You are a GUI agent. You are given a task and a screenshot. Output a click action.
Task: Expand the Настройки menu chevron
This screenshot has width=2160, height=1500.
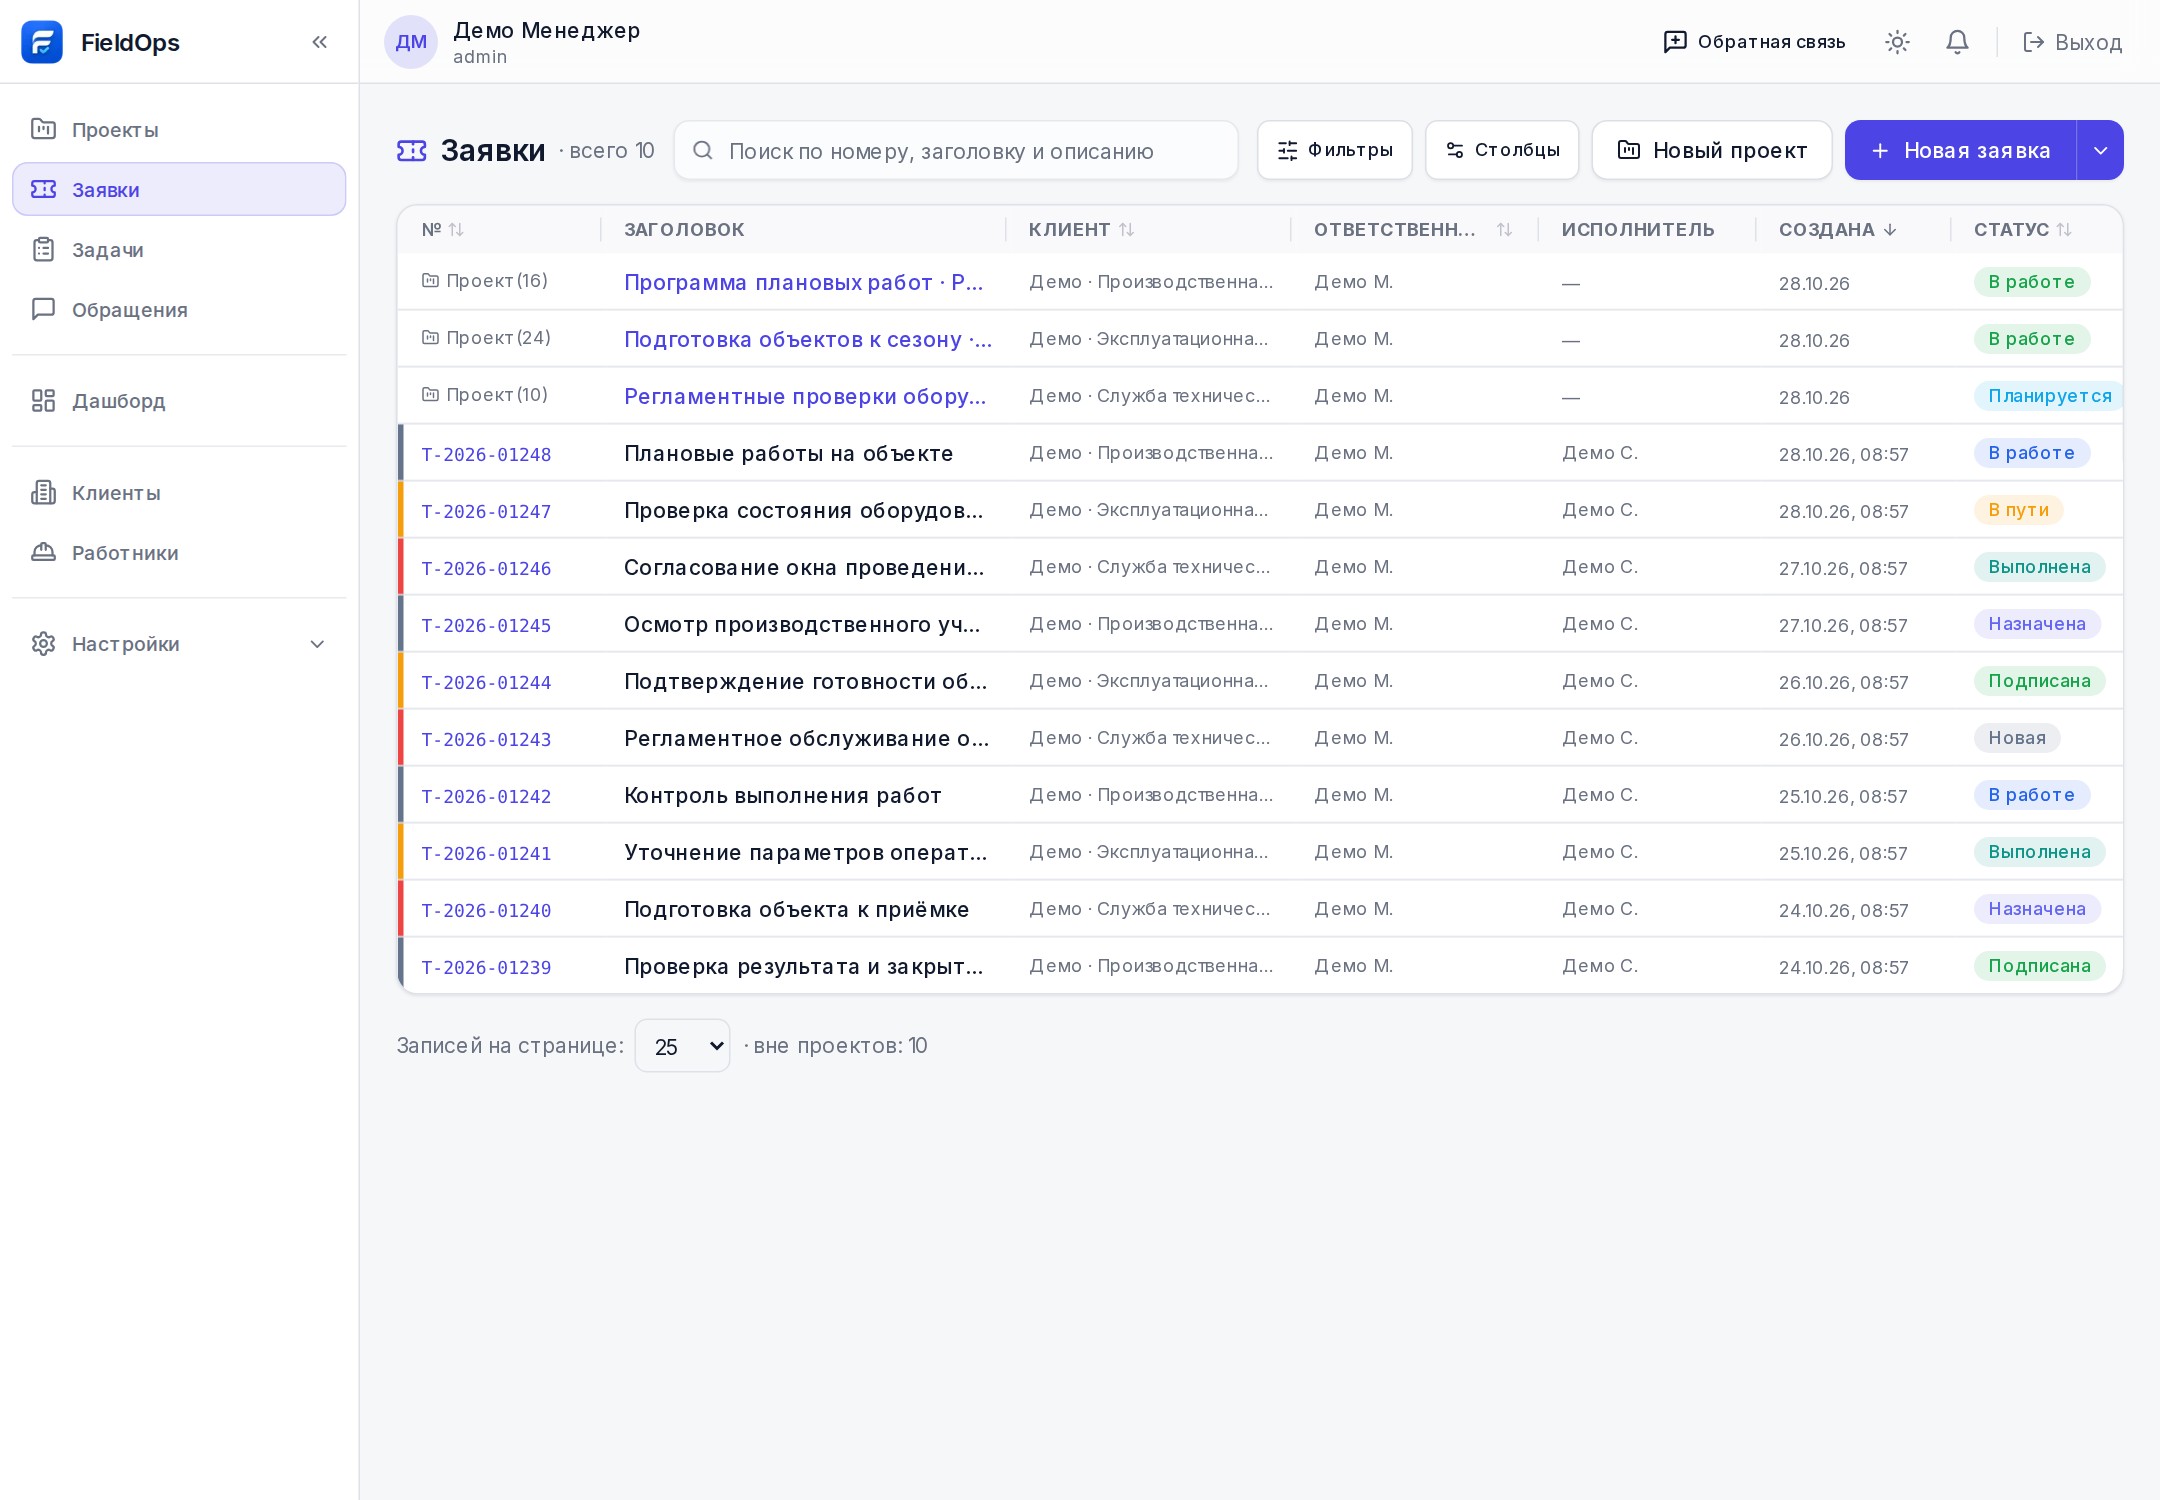coord(318,644)
